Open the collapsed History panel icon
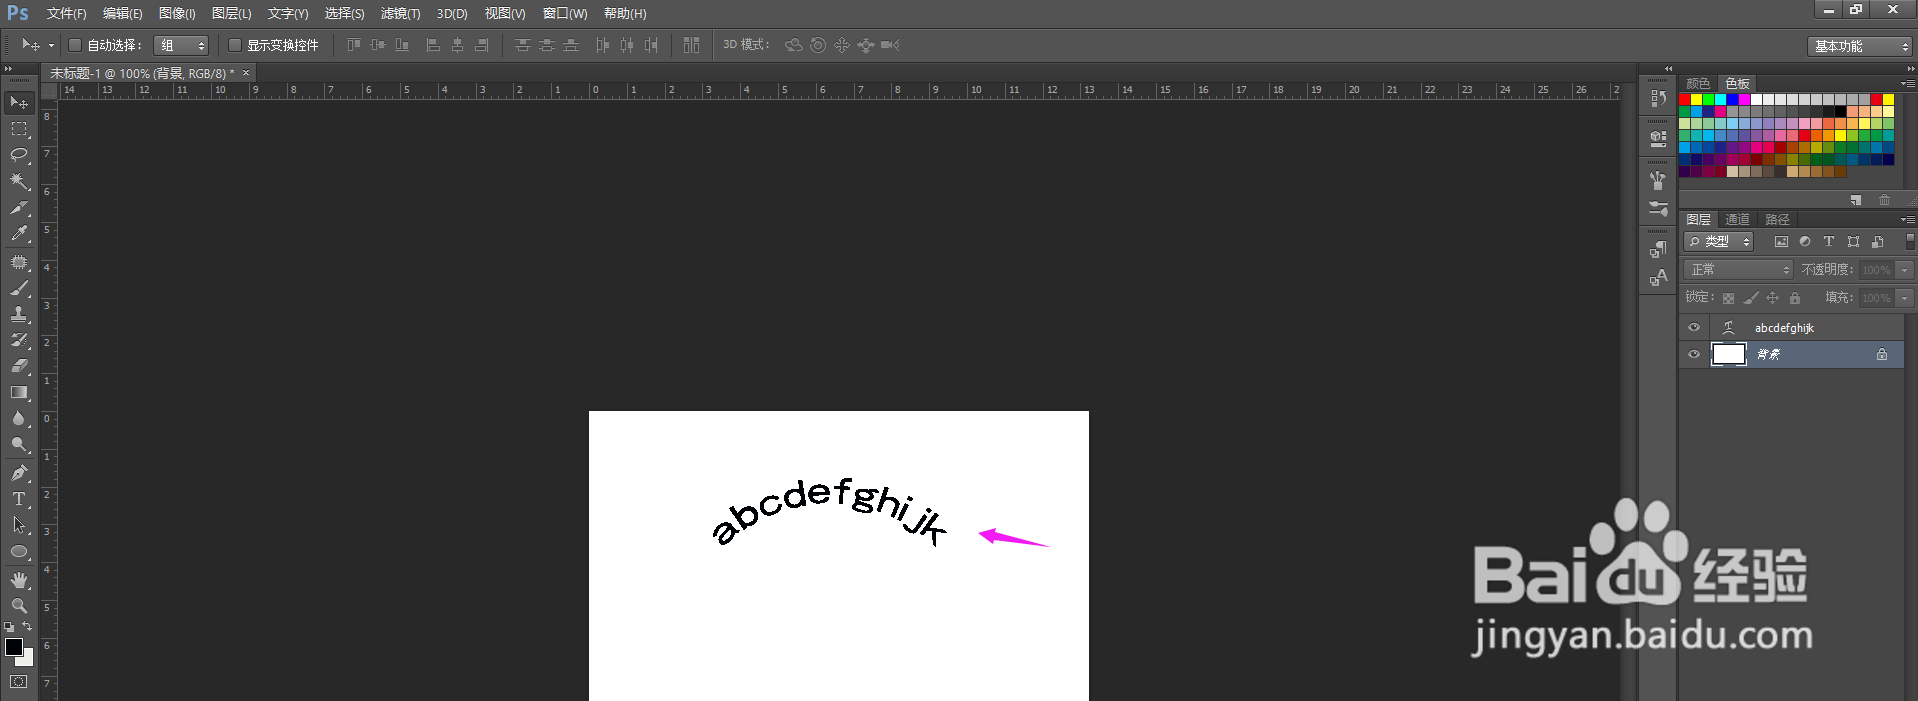The height and width of the screenshot is (701, 1918). tap(1658, 98)
